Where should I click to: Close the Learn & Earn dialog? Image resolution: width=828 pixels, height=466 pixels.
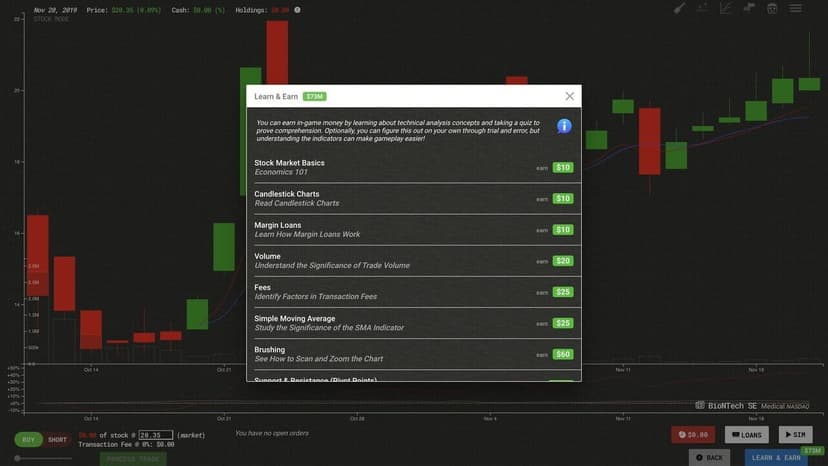(569, 96)
